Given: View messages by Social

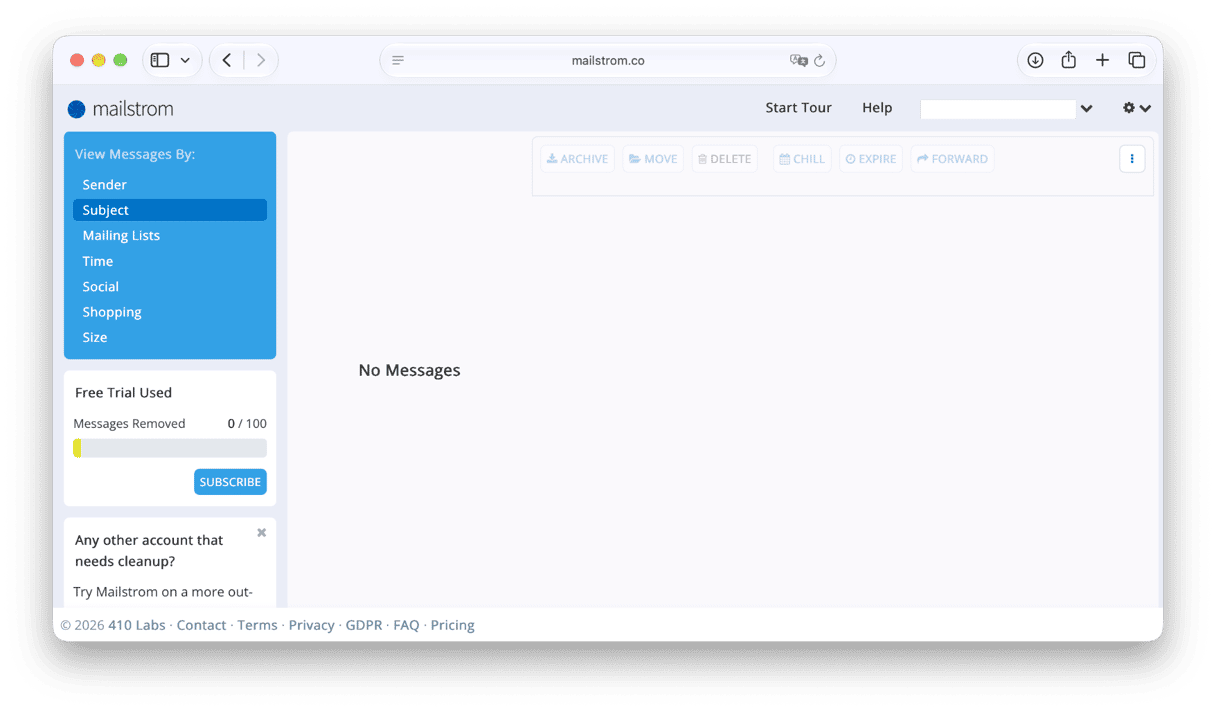Looking at the screenshot, I should point(170,287).
